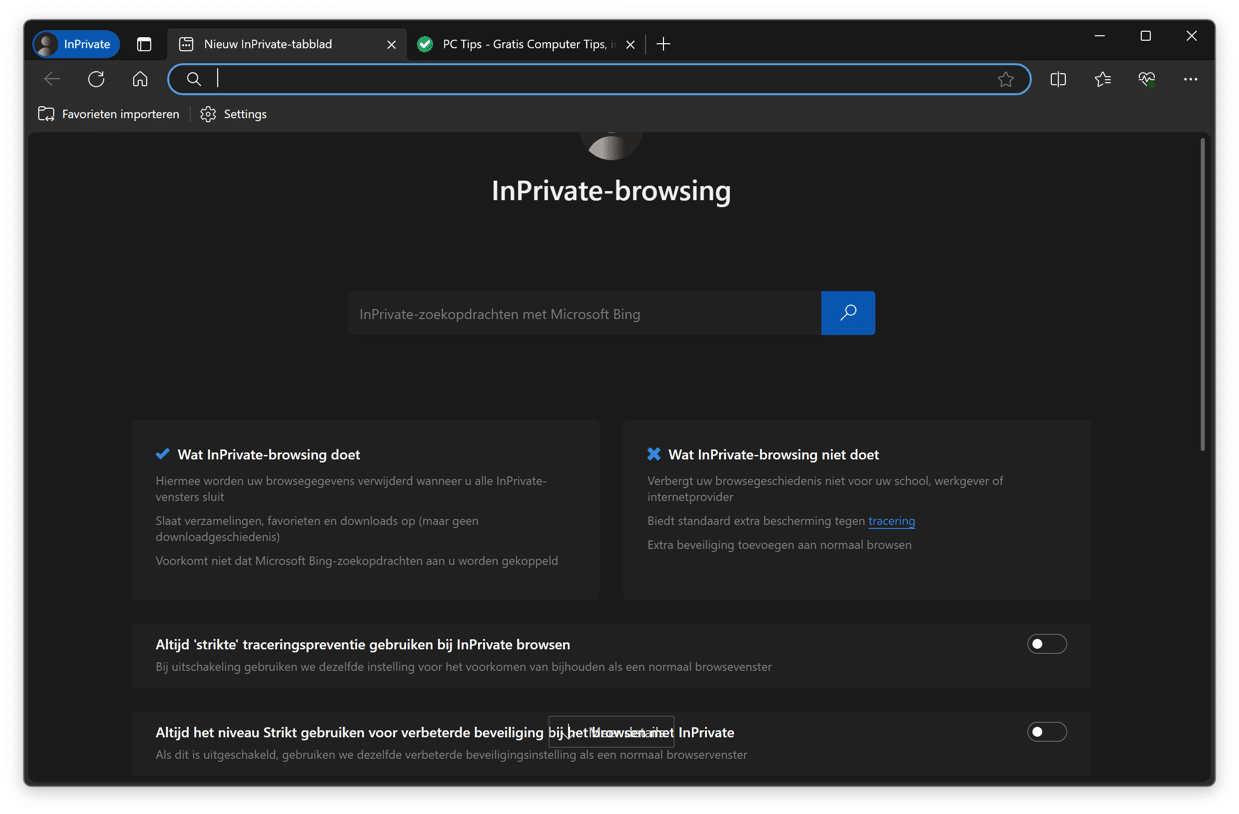Click the InPrivate profile badge

pos(75,44)
